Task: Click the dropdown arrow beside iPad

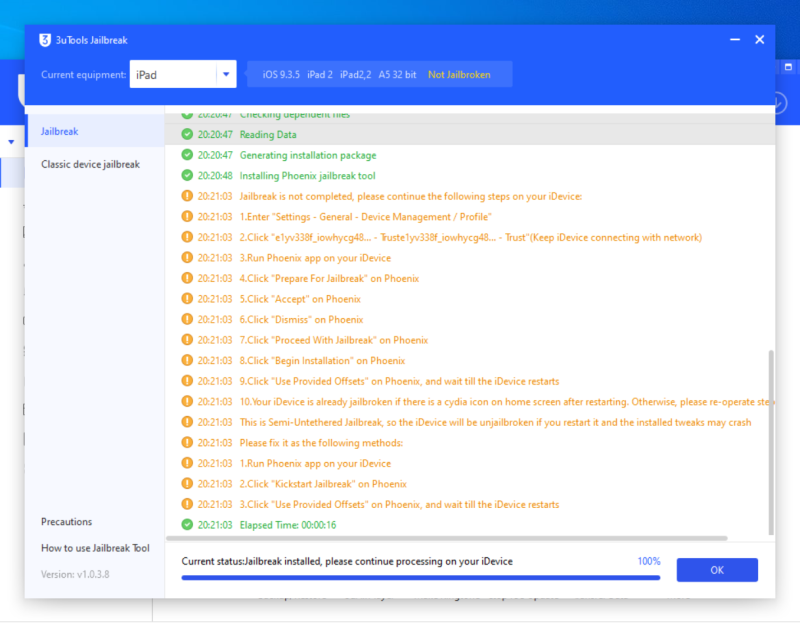Action: [x=226, y=74]
